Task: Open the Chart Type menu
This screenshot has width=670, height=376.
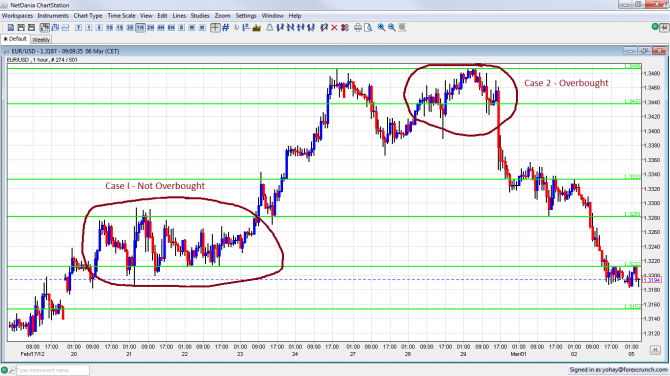Action: pyautogui.click(x=88, y=15)
